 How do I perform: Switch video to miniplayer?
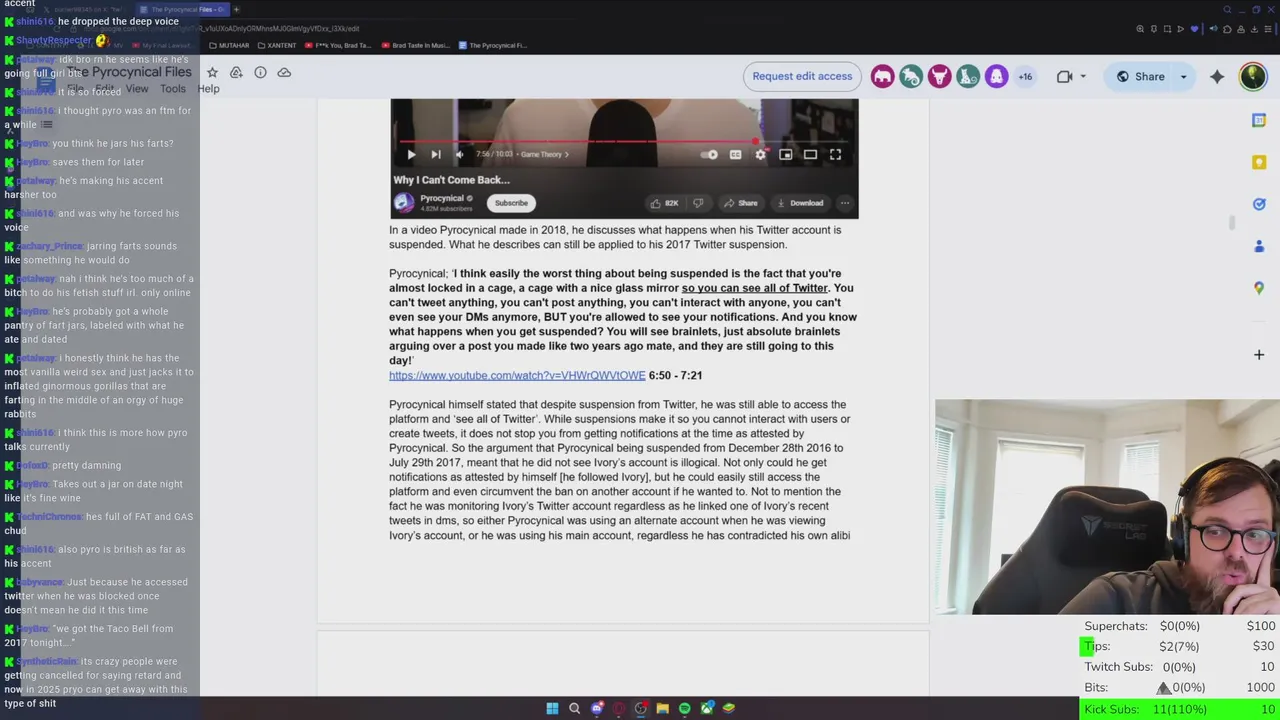[x=785, y=154]
